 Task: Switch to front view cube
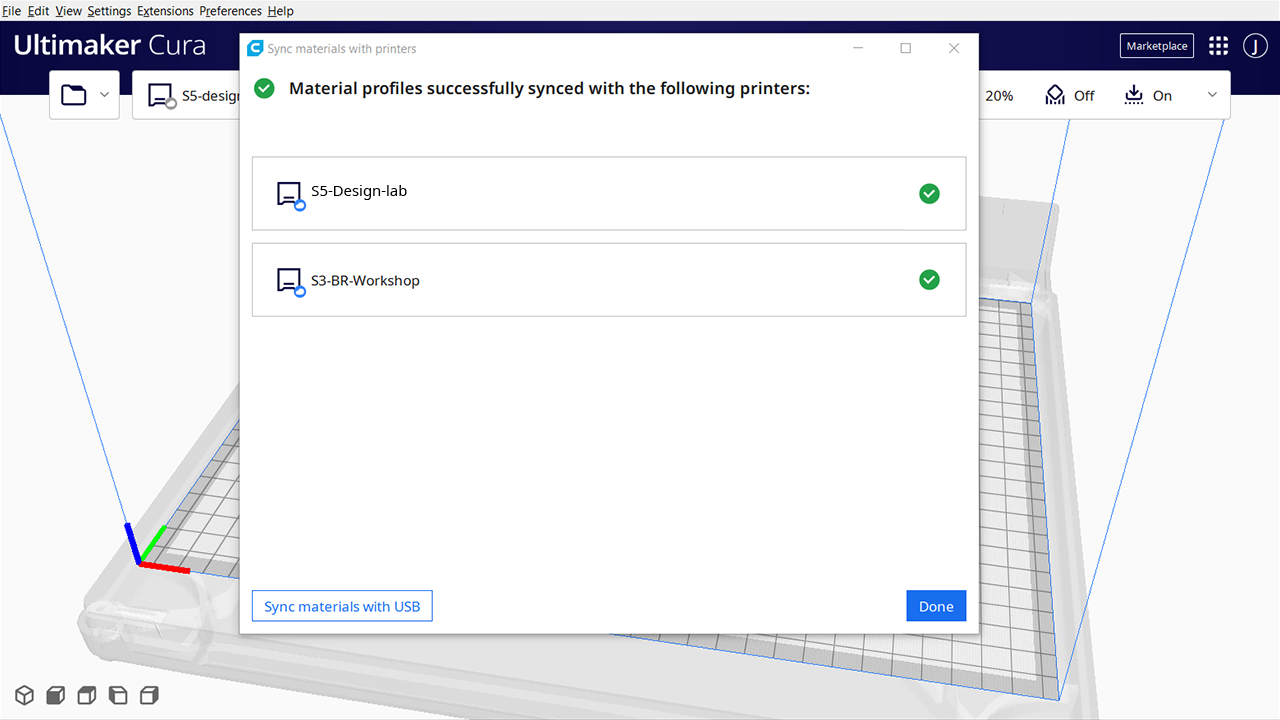pos(56,695)
